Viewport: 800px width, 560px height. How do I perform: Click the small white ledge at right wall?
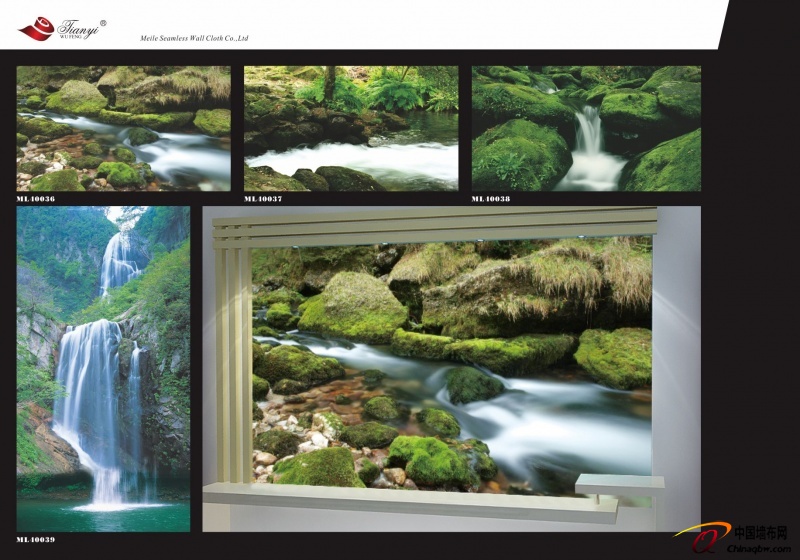(x=619, y=484)
